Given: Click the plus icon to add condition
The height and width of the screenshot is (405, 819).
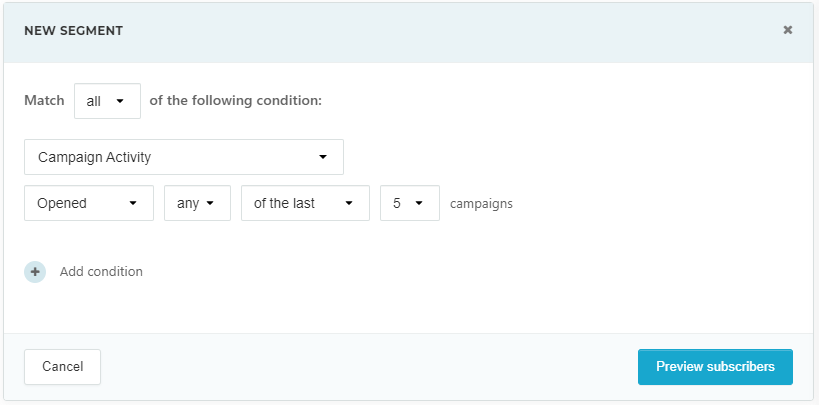Looking at the screenshot, I should pyautogui.click(x=35, y=272).
